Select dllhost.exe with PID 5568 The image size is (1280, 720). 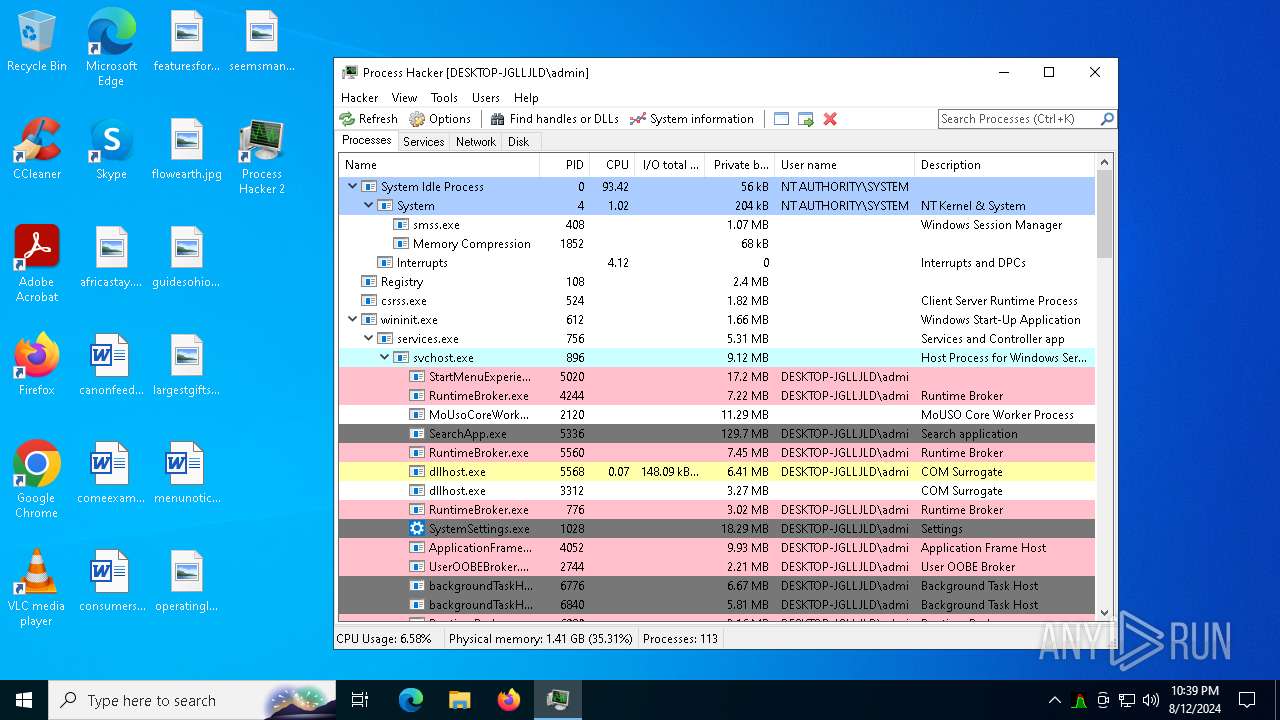tap(717, 472)
